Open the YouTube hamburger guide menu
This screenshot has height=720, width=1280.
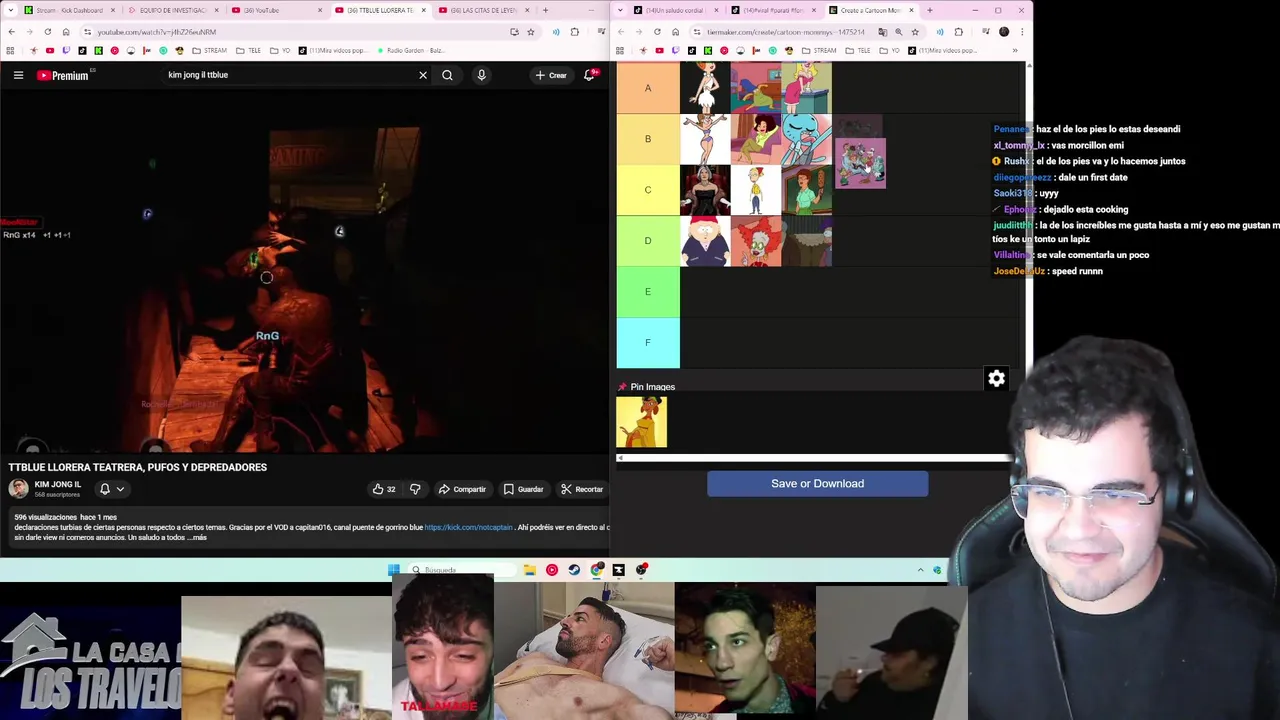click(x=18, y=75)
